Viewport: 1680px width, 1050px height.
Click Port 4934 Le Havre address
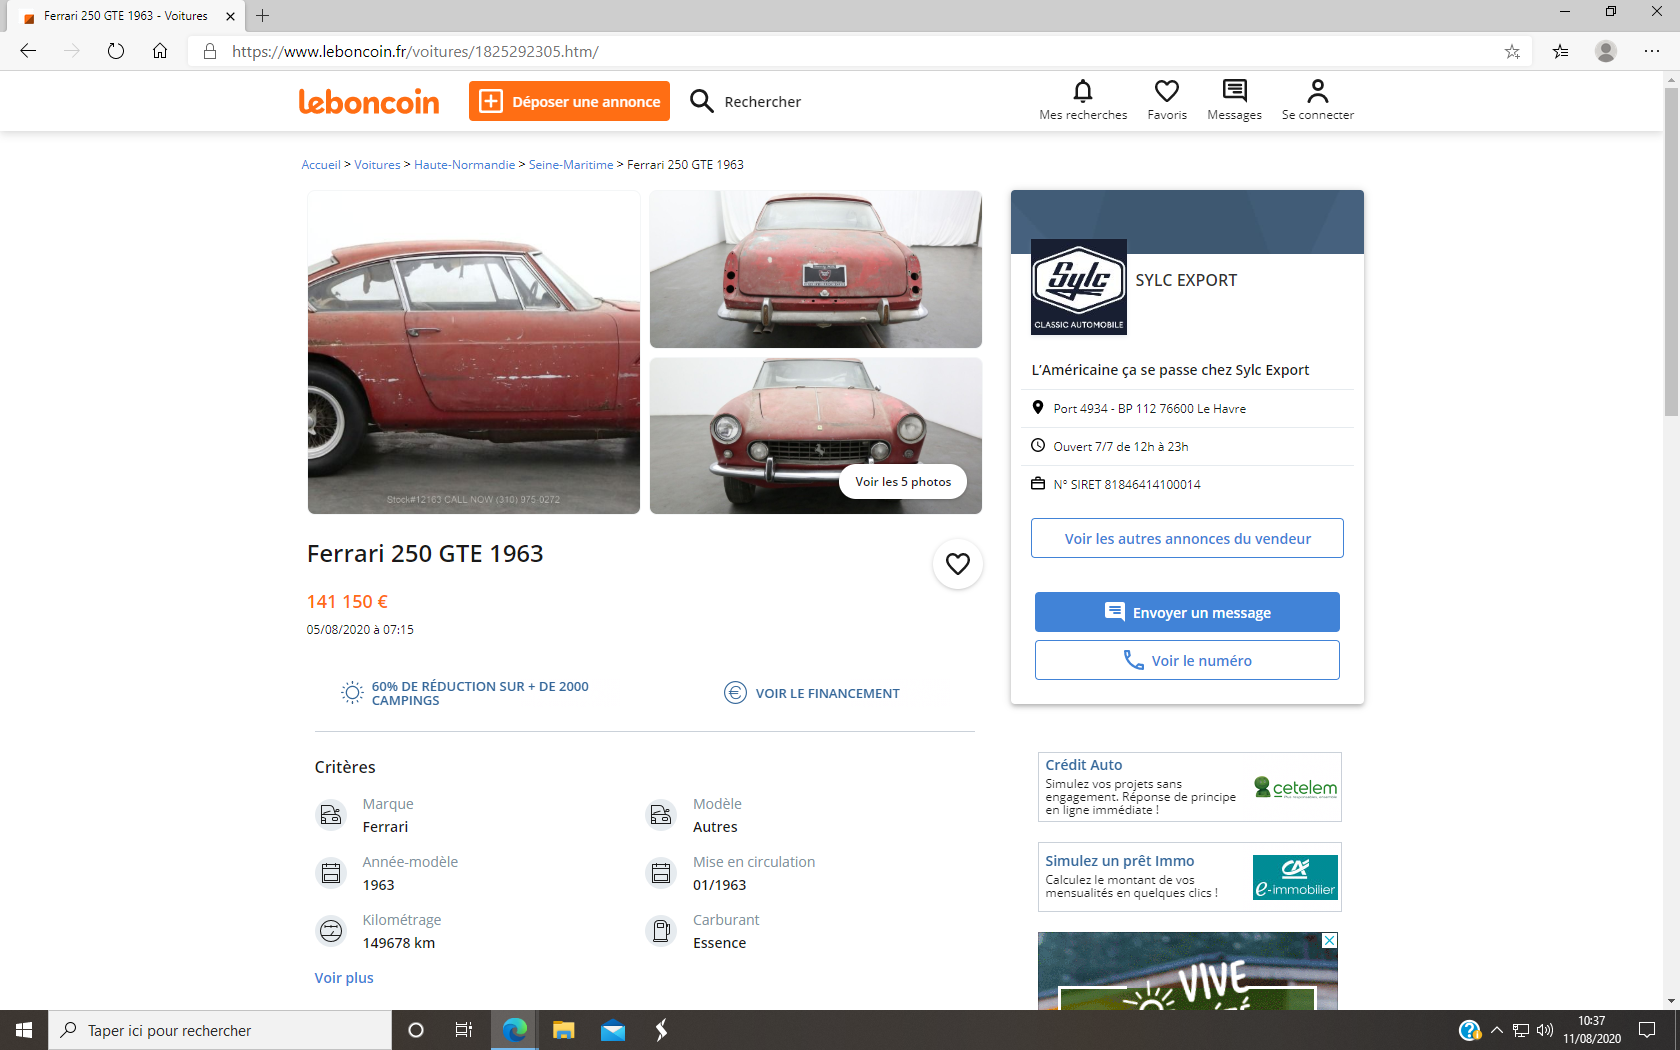[1149, 409]
